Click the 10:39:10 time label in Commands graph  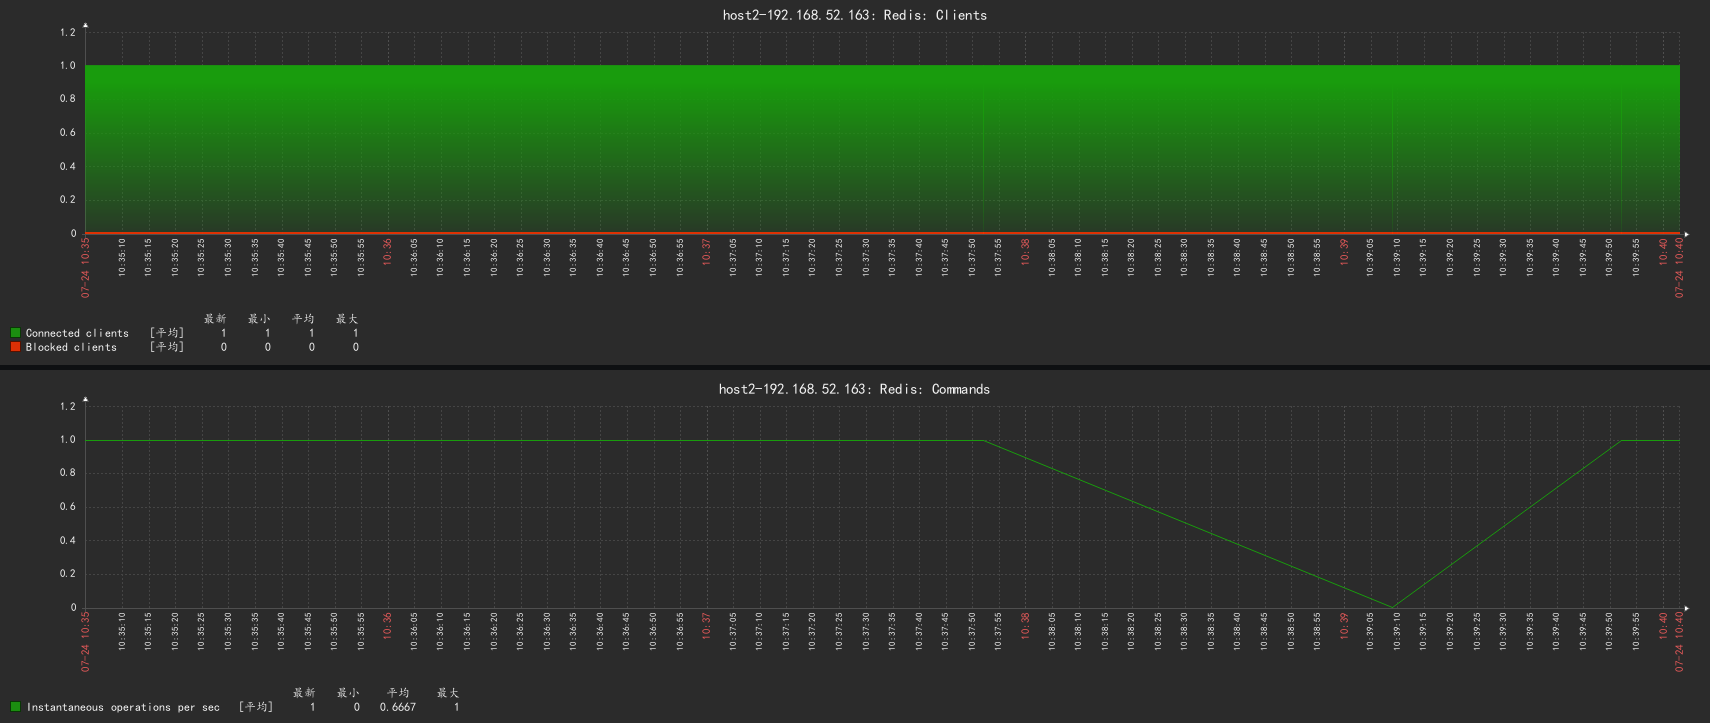point(1398,631)
